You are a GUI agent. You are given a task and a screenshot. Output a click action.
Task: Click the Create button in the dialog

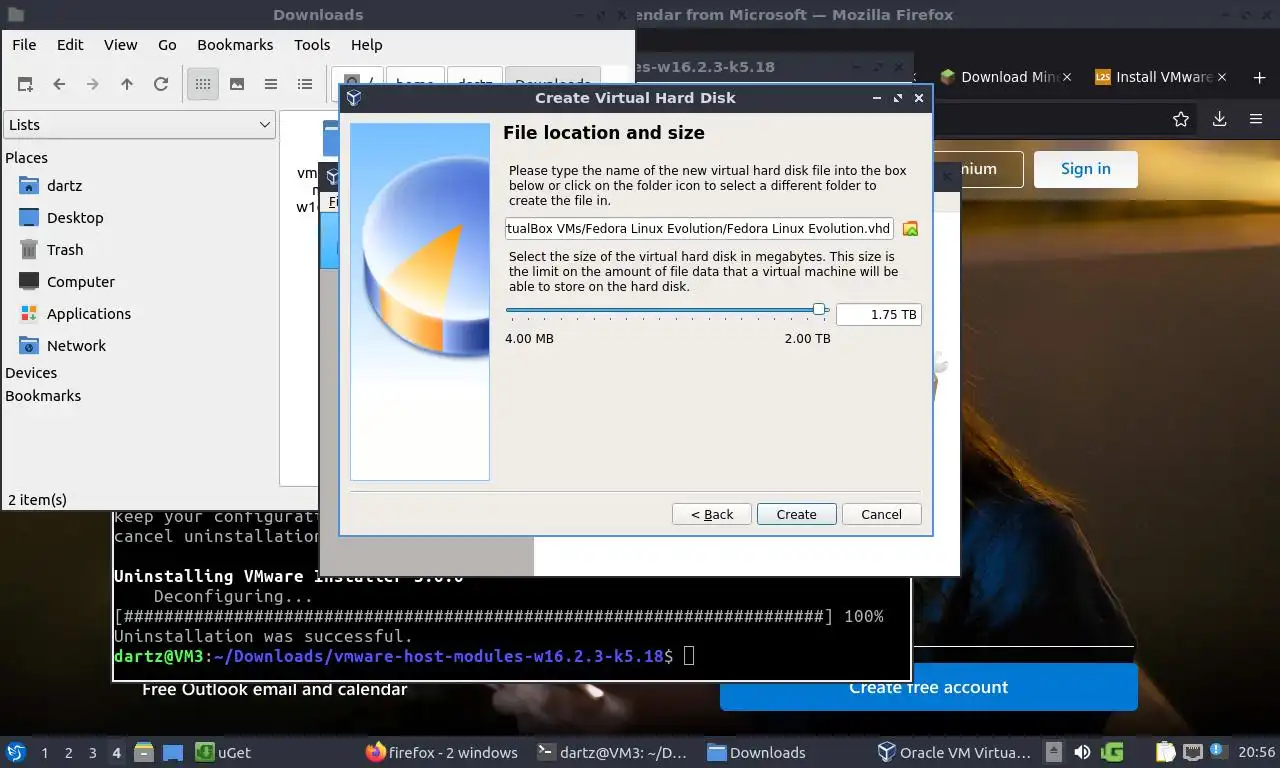[796, 514]
